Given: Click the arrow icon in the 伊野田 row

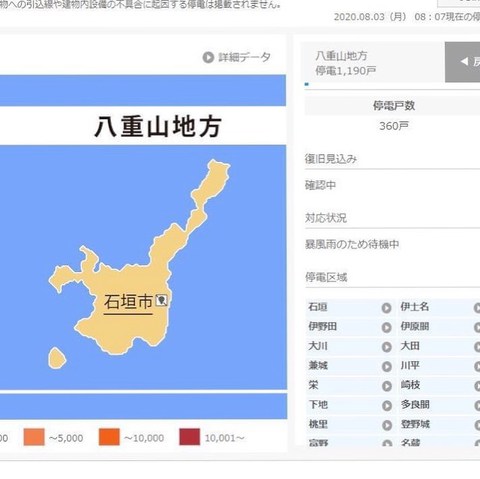Looking at the screenshot, I should click(x=386, y=327).
